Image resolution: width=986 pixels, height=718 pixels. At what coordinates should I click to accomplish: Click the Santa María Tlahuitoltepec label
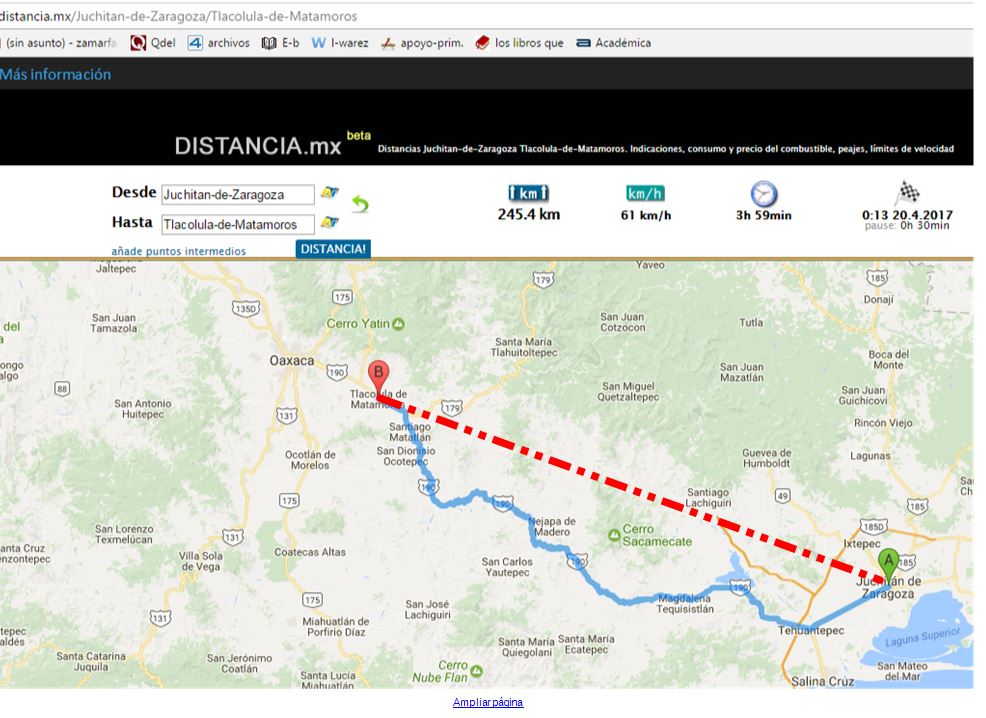pos(524,347)
